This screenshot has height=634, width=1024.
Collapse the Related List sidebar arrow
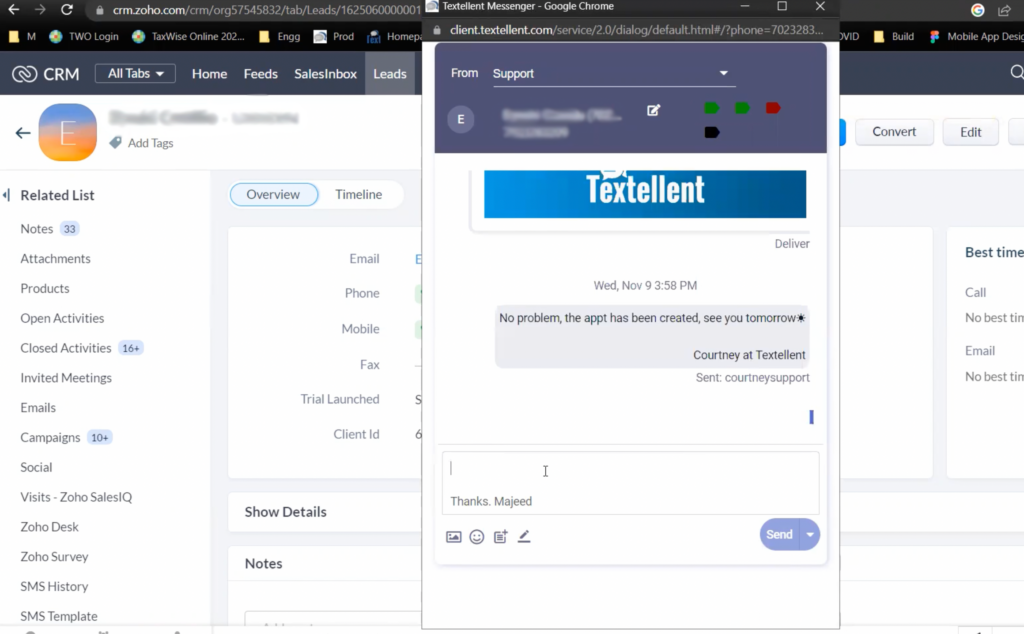click(7, 195)
